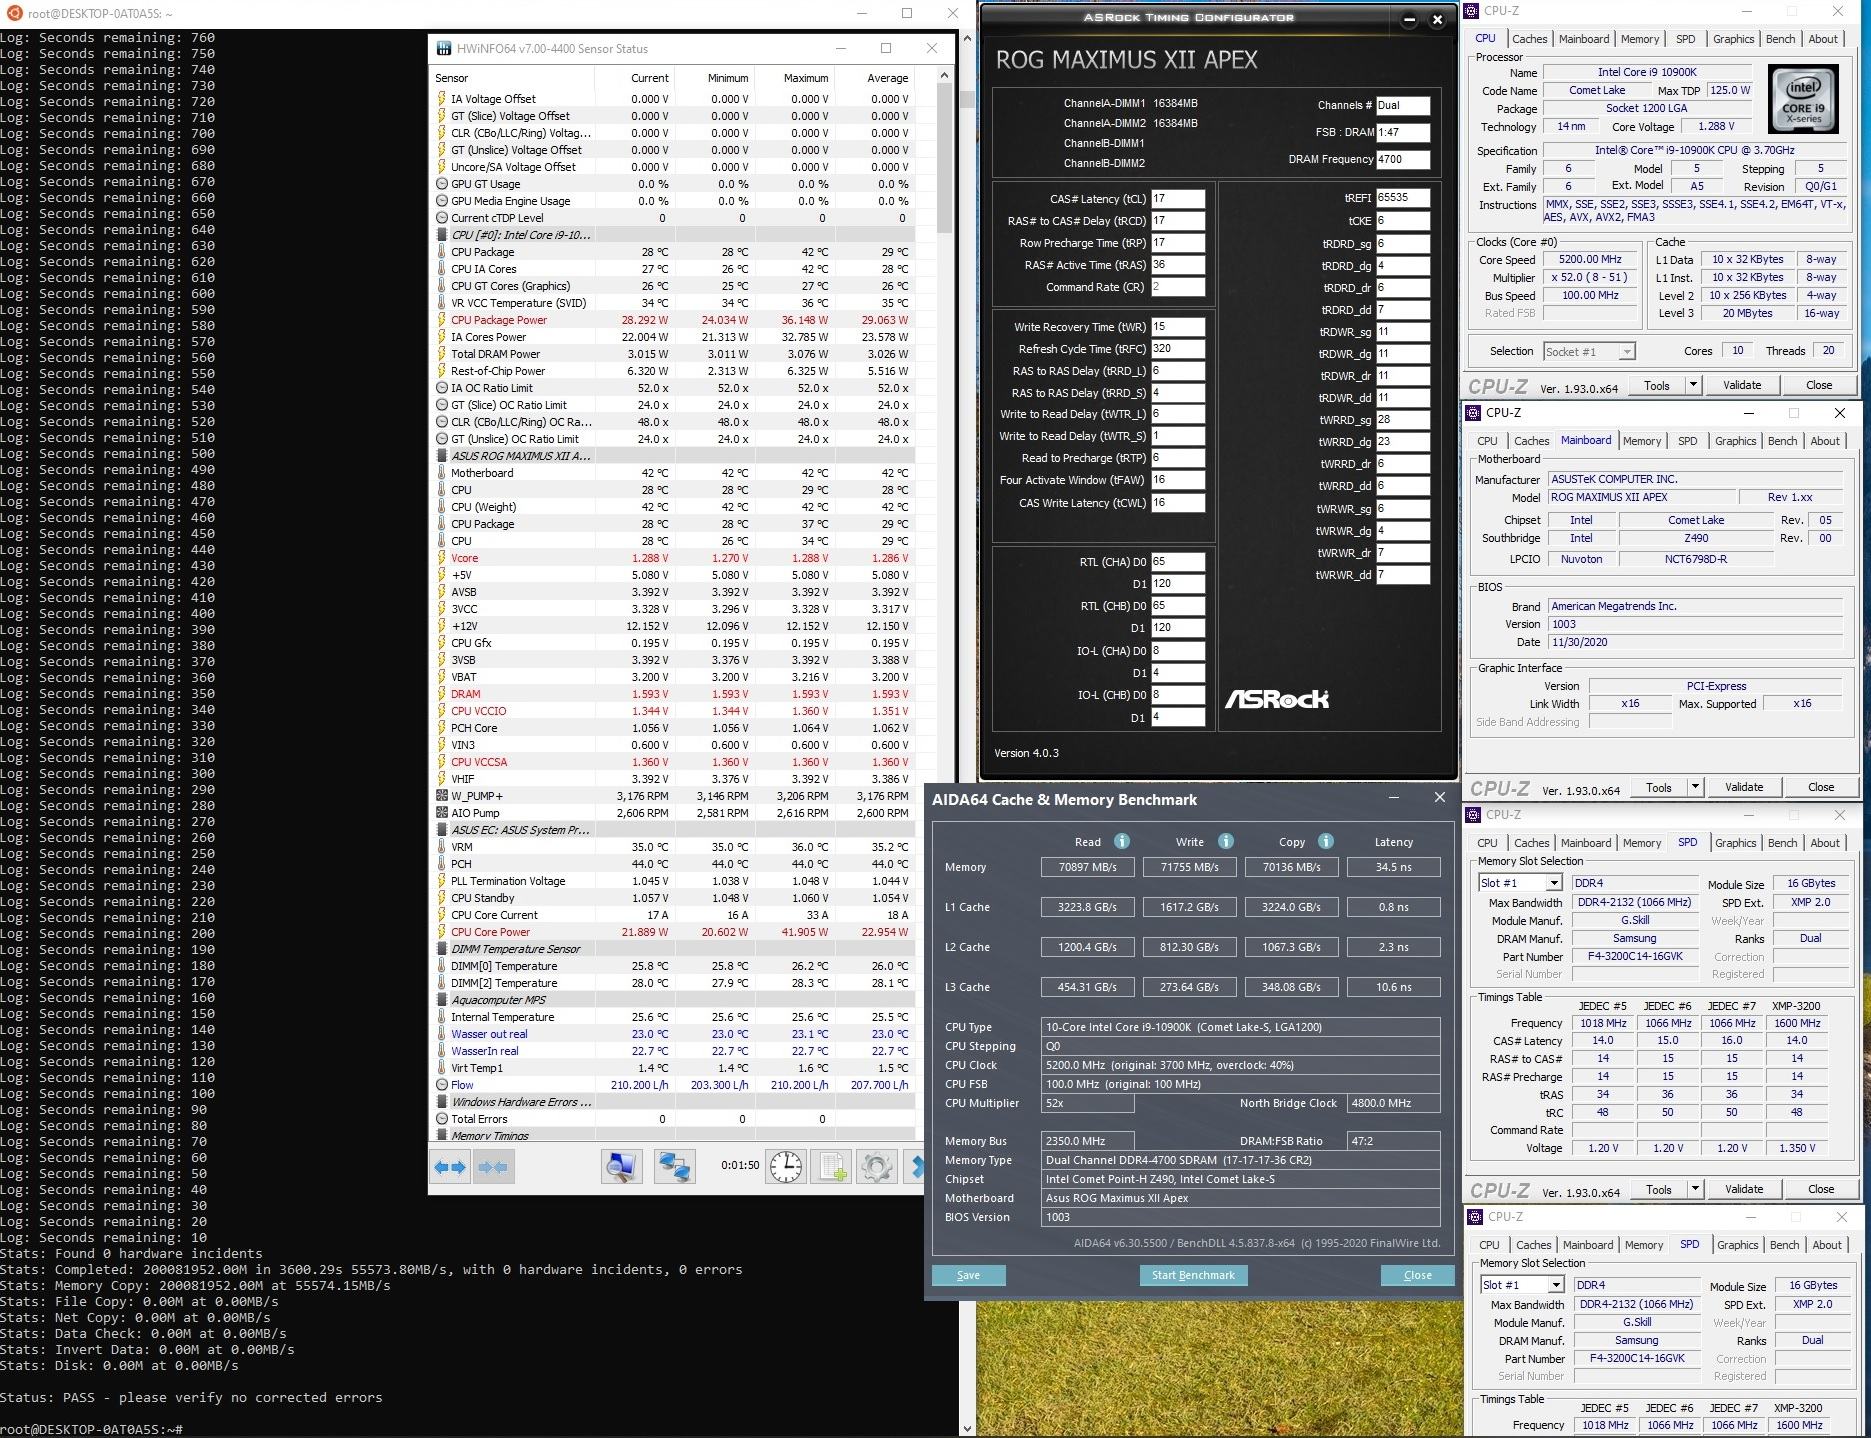Click HWiNFO log sheet plus icon
The height and width of the screenshot is (1438, 1871).
click(831, 1166)
